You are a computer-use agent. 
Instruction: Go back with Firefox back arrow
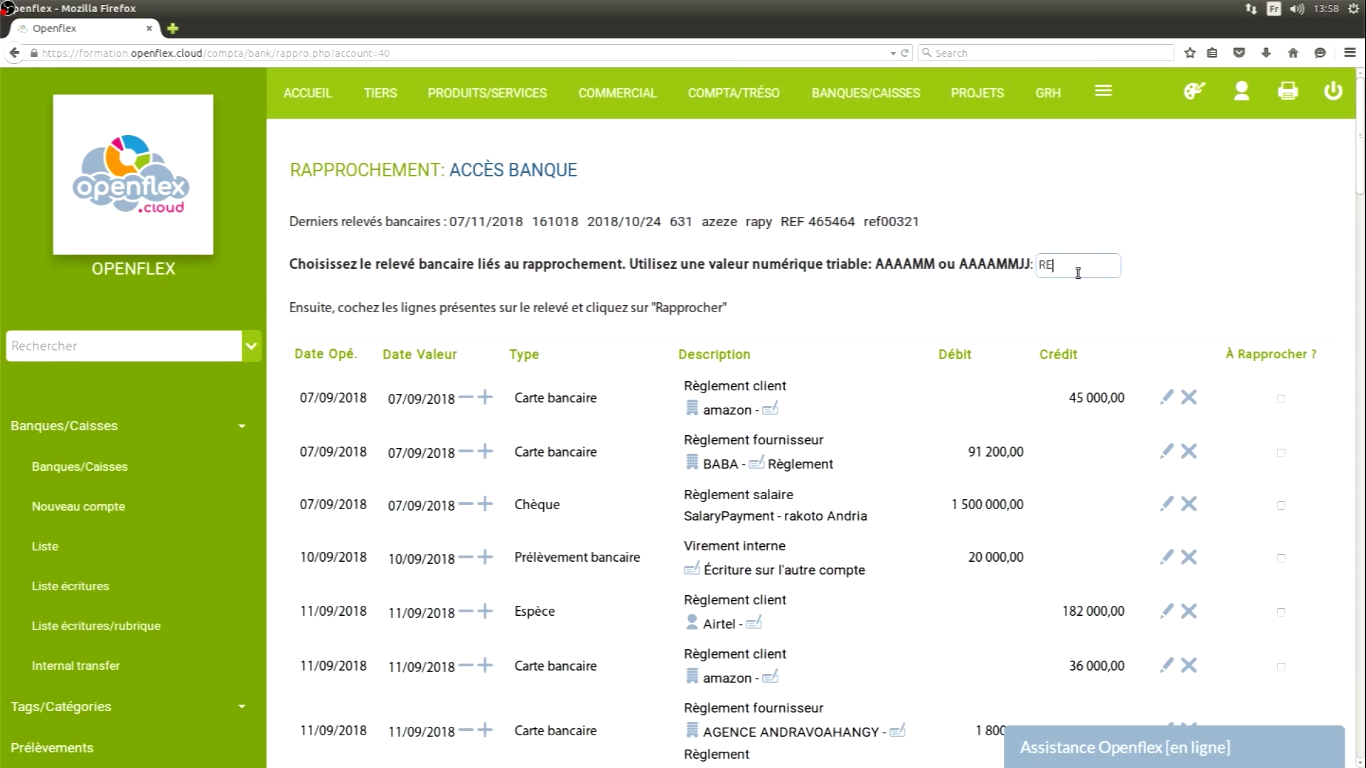click(14, 53)
